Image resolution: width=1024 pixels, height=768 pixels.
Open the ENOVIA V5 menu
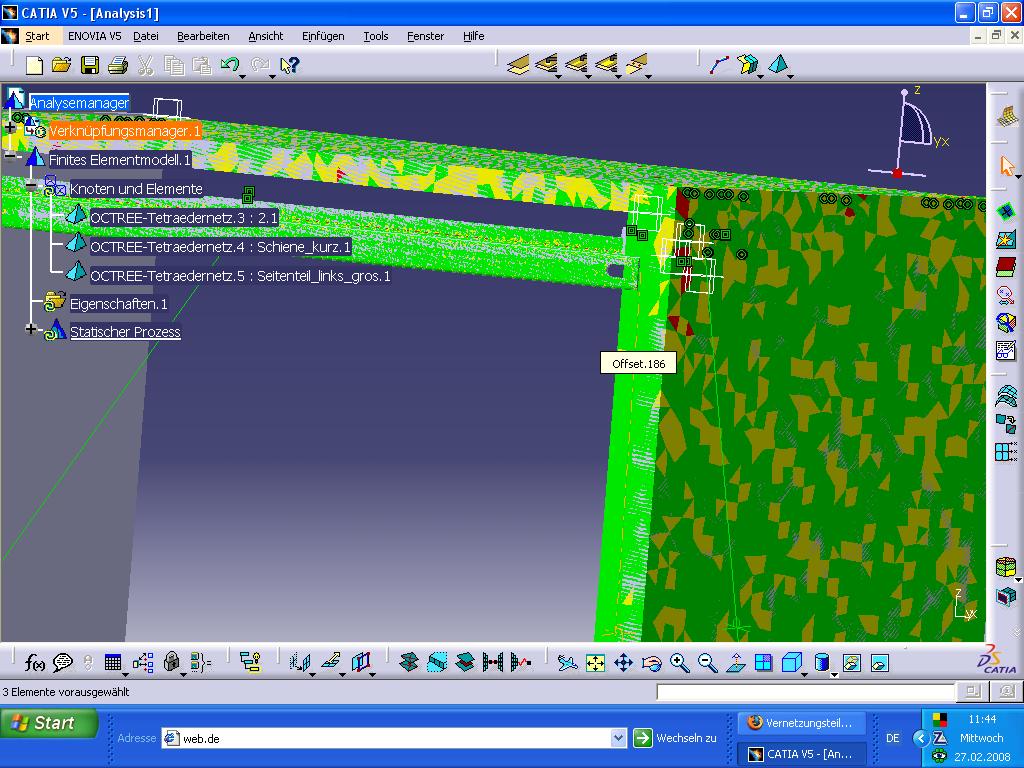tap(95, 36)
